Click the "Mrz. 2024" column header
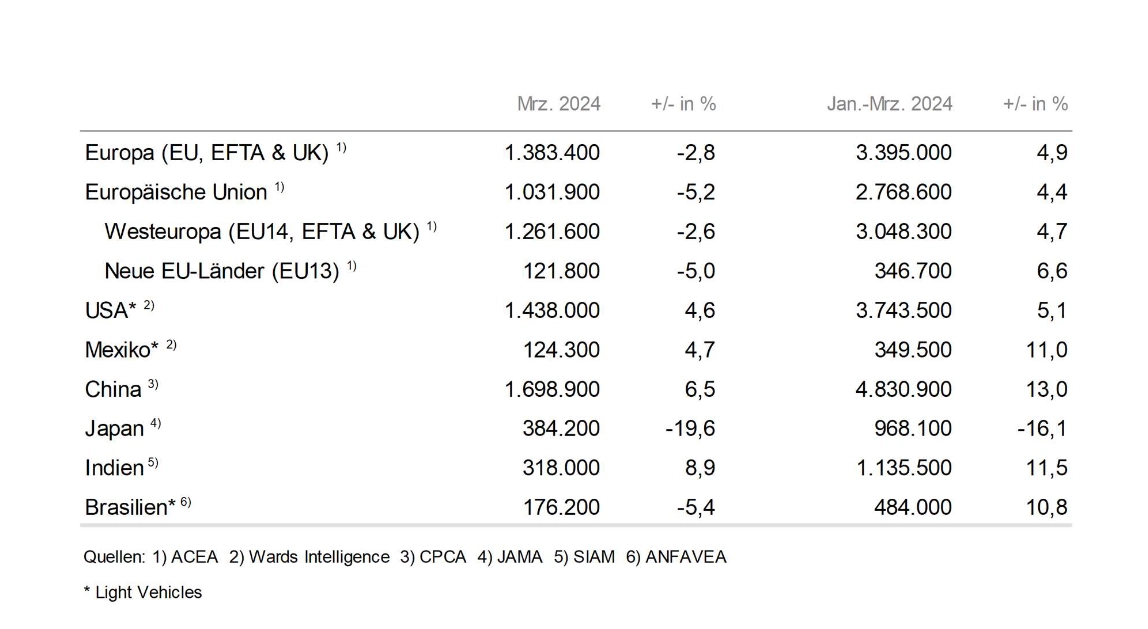Viewport: 1148px width, 629px height. 558,104
